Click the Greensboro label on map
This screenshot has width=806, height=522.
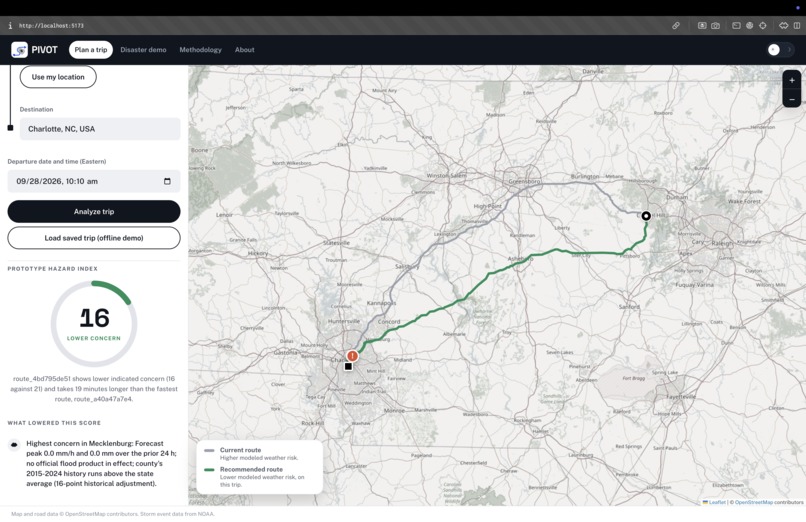[524, 181]
